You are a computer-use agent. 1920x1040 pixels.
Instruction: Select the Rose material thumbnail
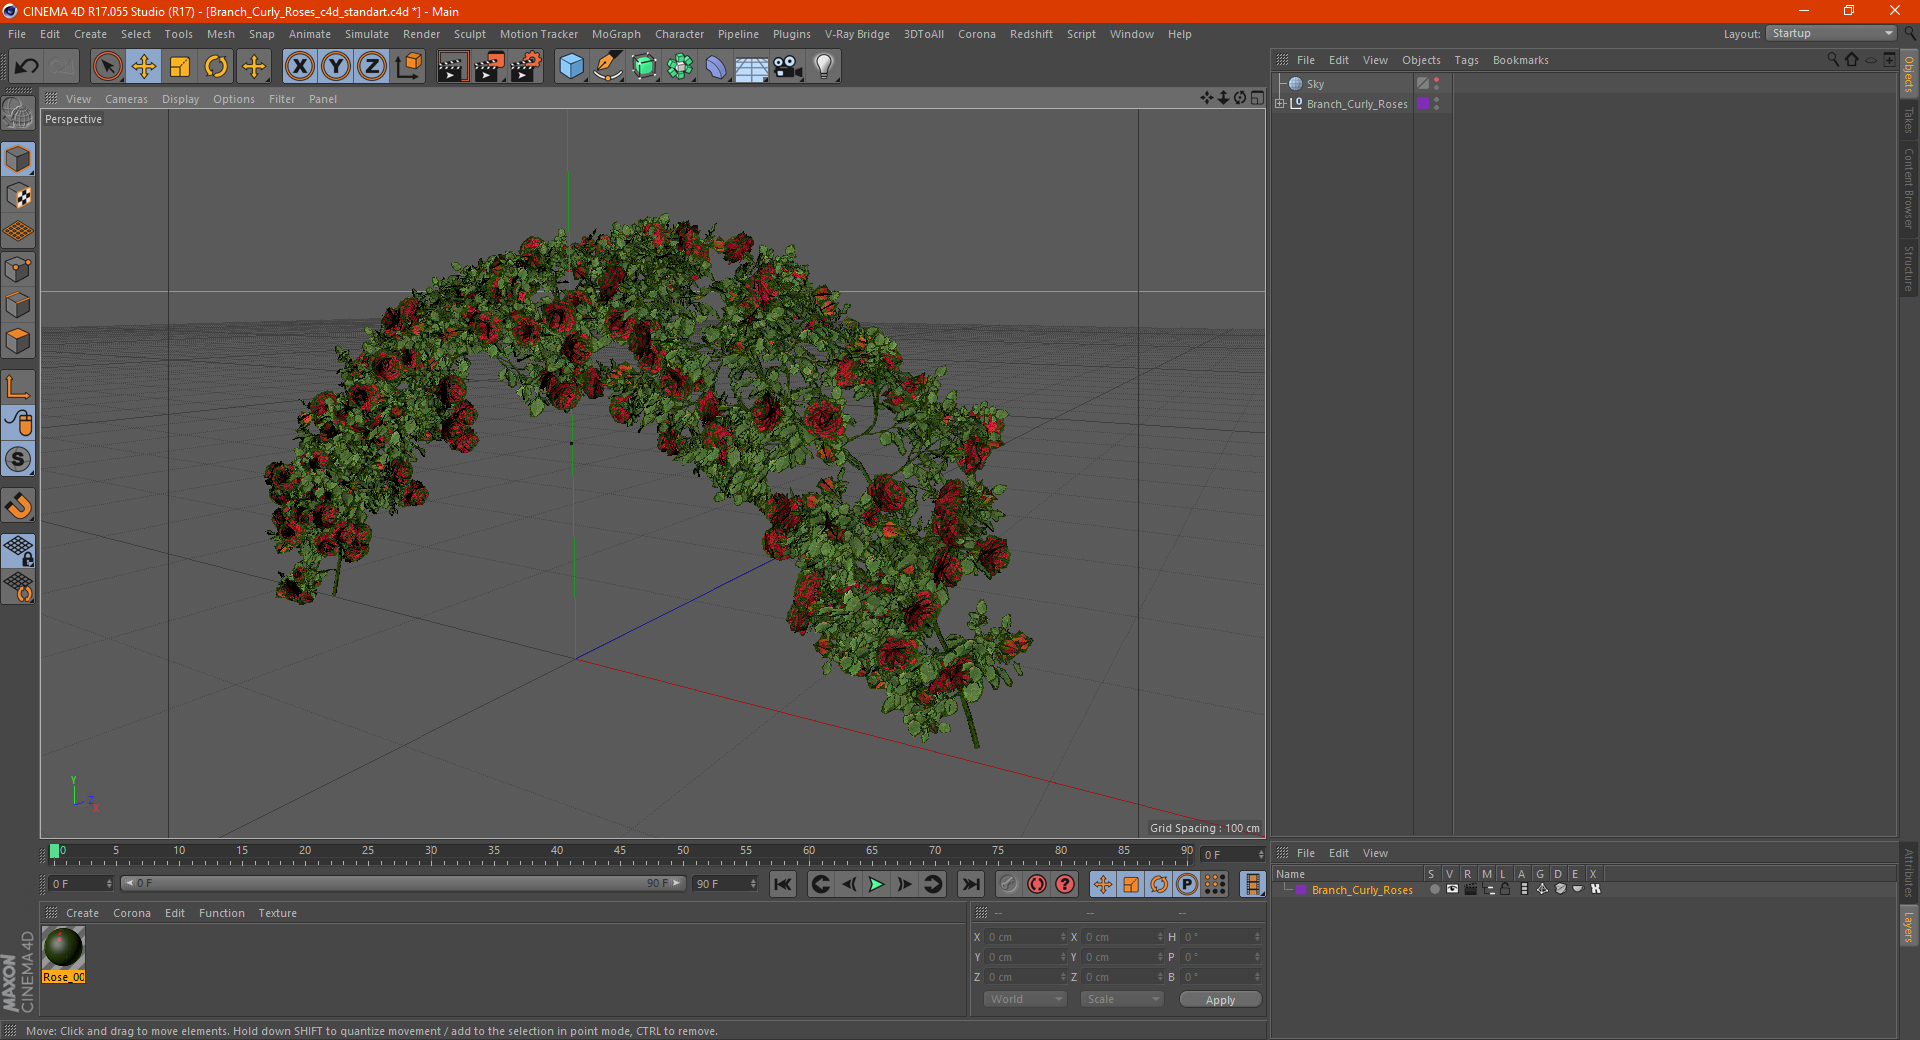point(63,947)
